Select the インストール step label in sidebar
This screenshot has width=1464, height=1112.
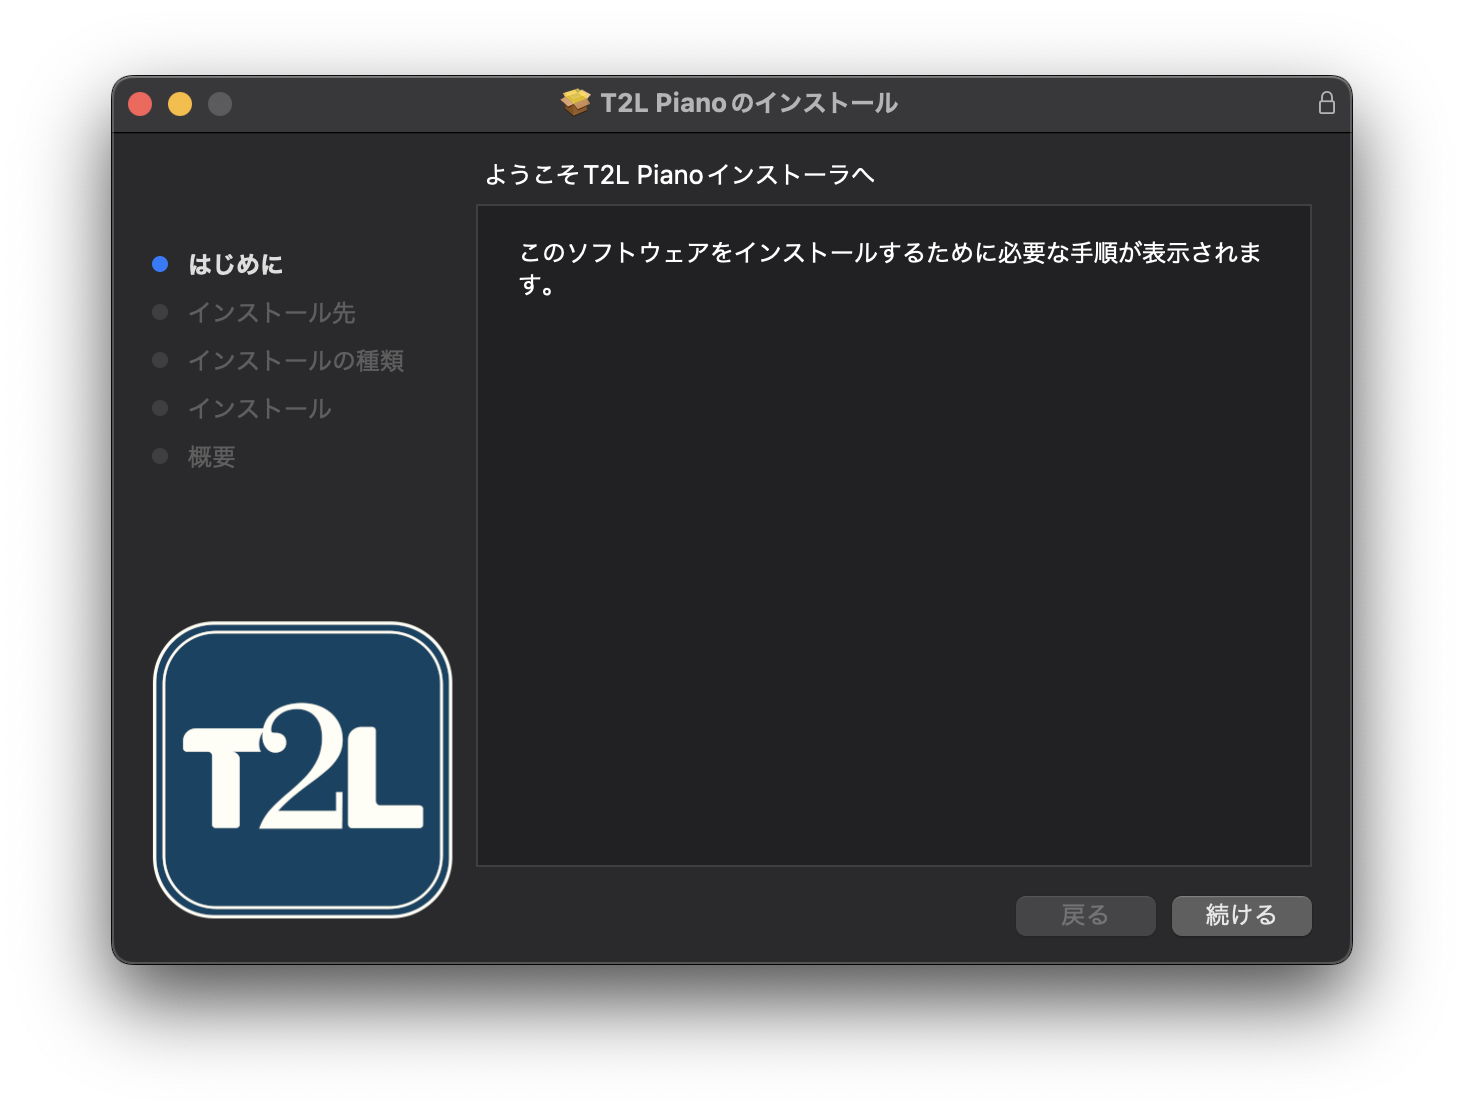click(x=260, y=408)
